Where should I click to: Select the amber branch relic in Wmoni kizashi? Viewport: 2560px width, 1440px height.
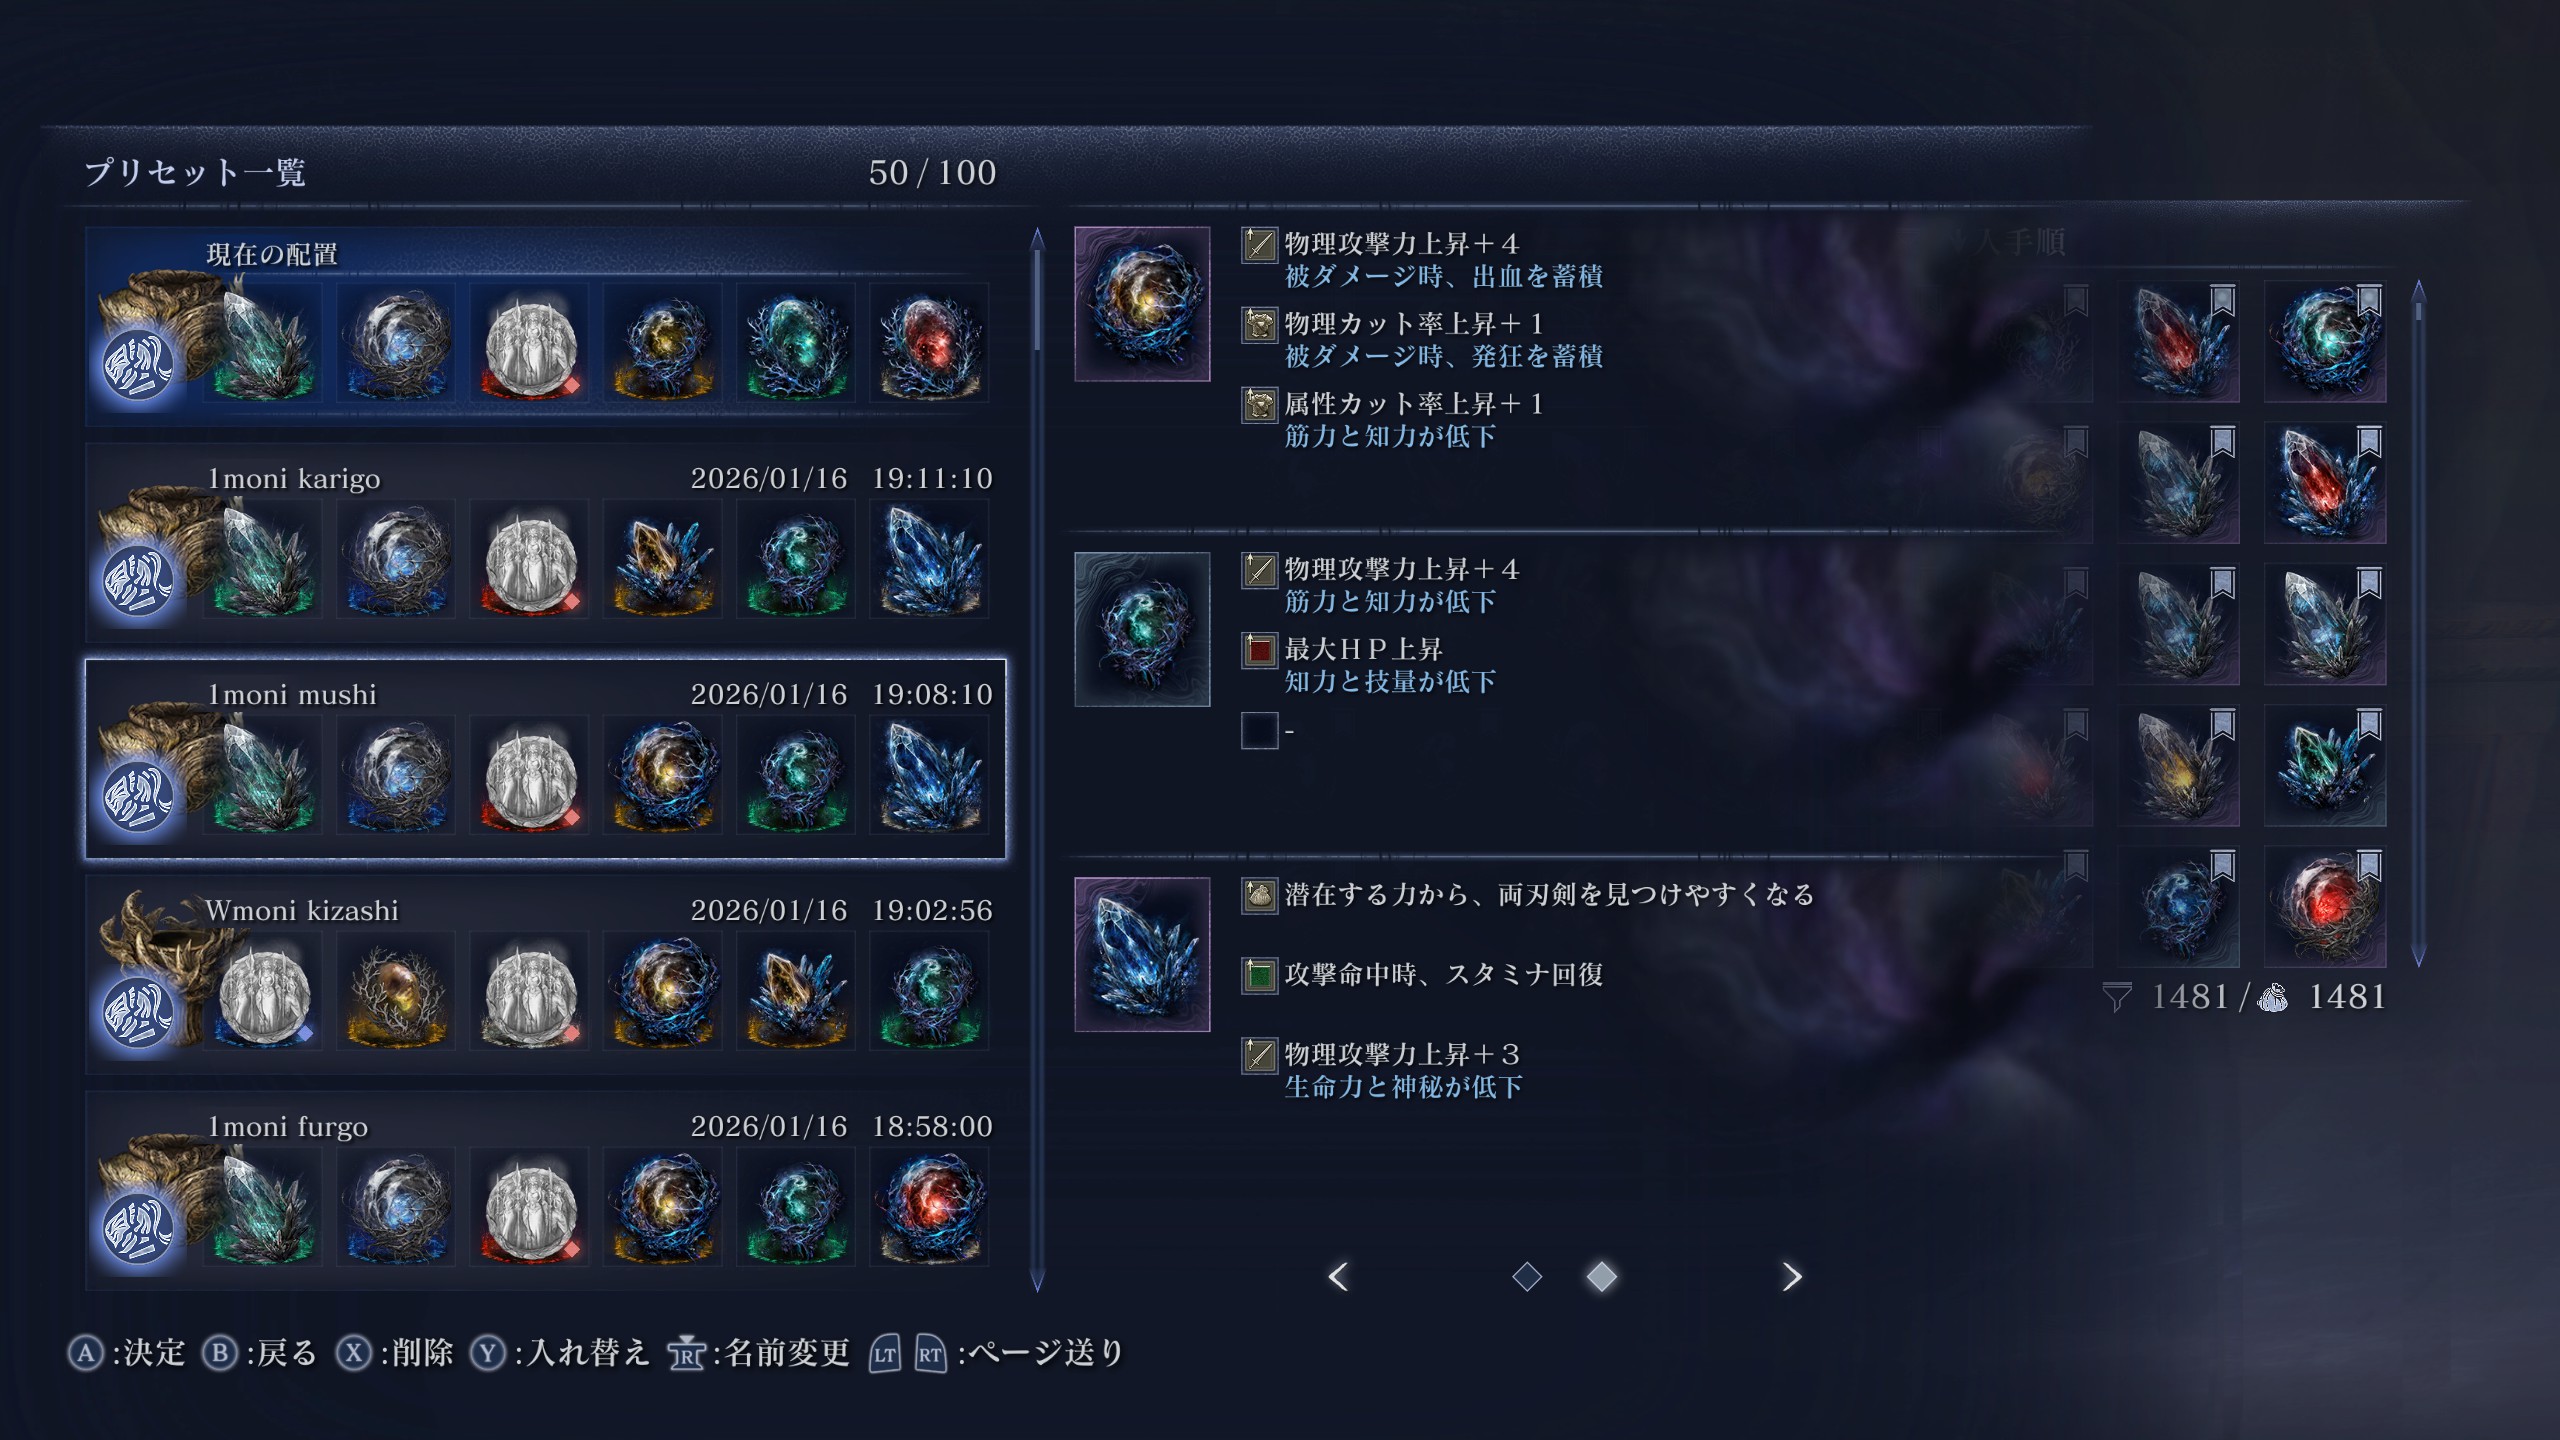(397, 991)
